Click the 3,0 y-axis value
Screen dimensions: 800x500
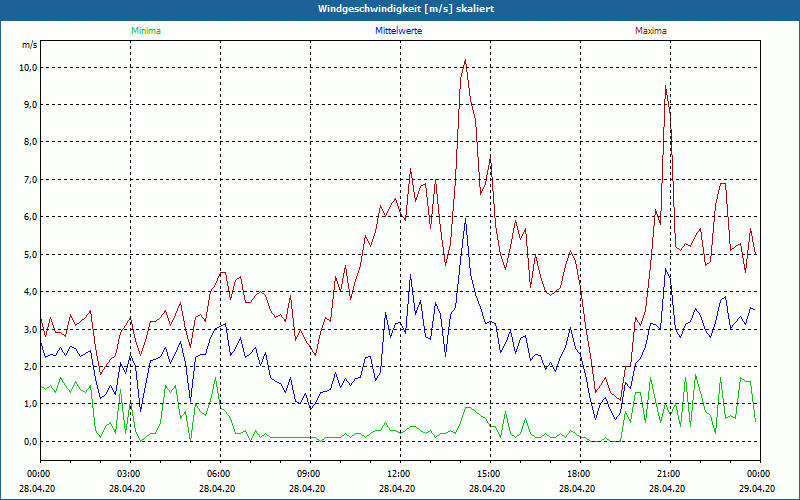pos(30,329)
